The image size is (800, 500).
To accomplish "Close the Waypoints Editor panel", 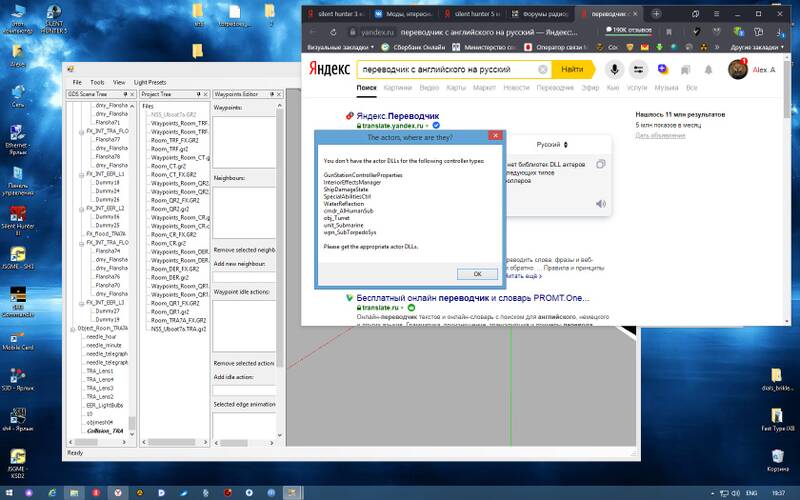I will [x=279, y=94].
